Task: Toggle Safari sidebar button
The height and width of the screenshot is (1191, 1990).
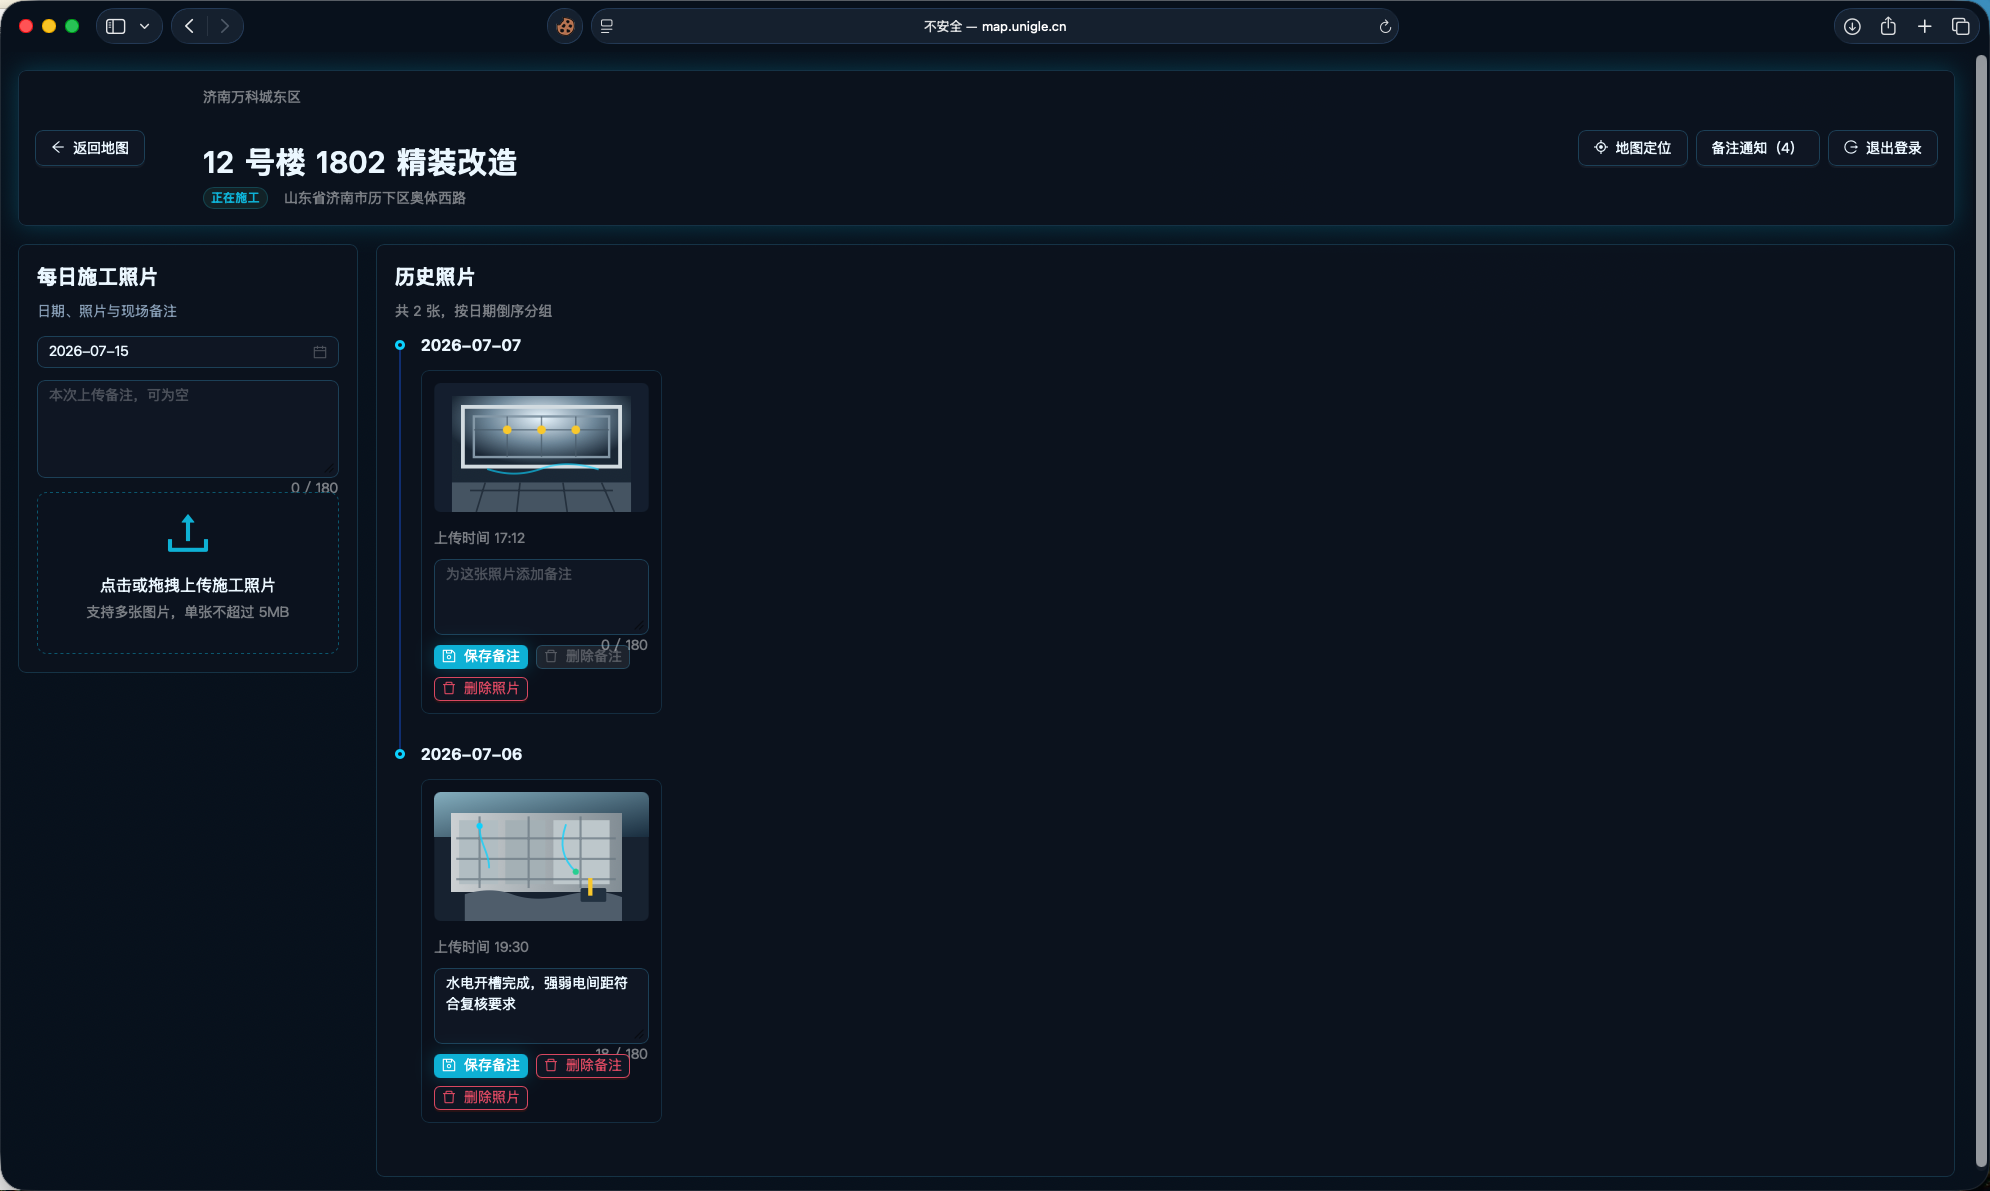Action: (116, 27)
